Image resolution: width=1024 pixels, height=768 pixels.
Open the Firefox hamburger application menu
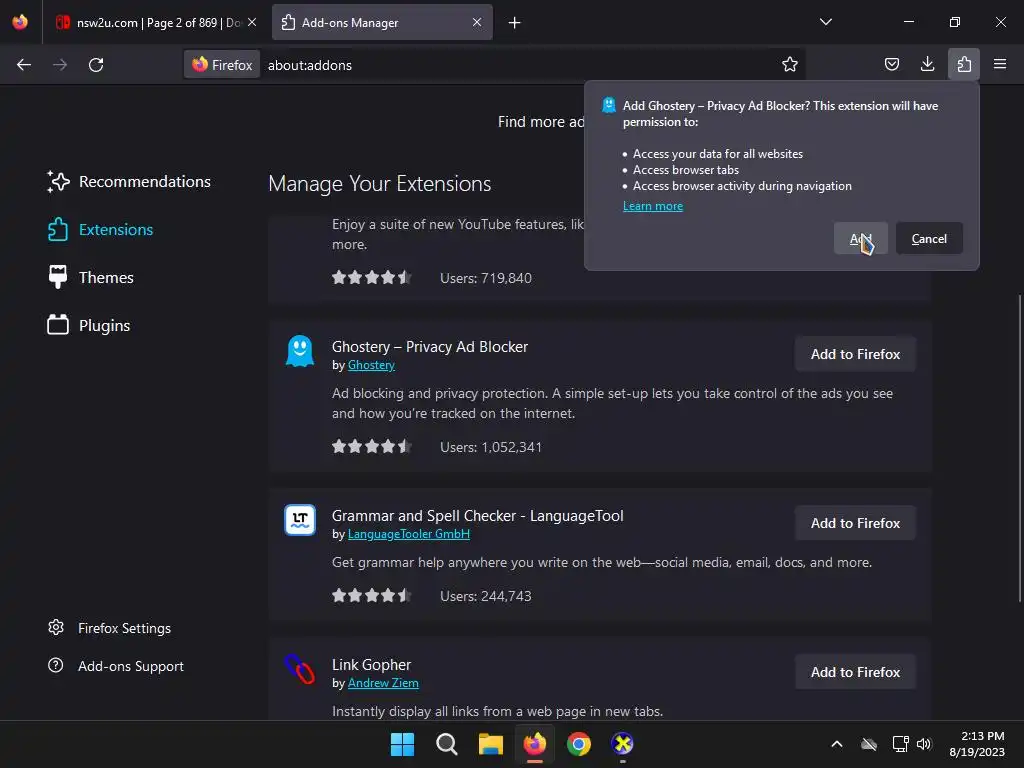[x=1000, y=65]
